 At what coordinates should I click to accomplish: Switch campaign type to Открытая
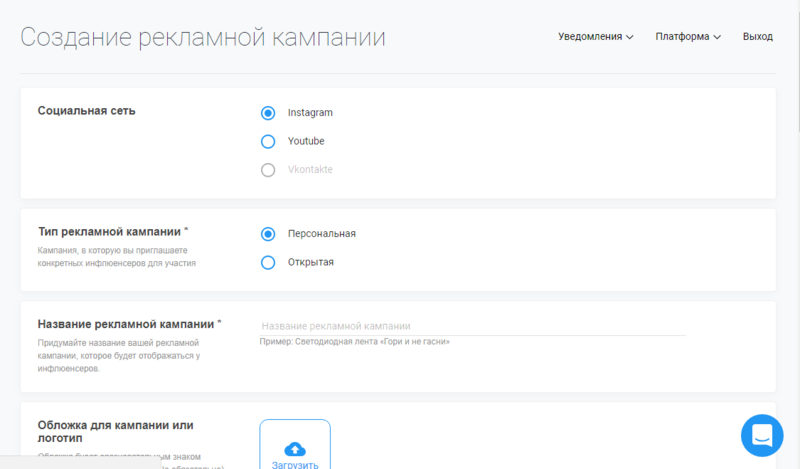[x=267, y=263]
